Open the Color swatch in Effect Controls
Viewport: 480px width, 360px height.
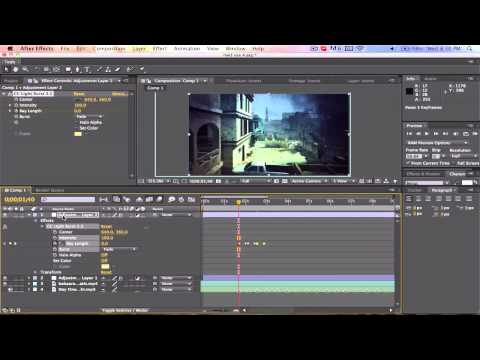pyautogui.click(x=78, y=134)
